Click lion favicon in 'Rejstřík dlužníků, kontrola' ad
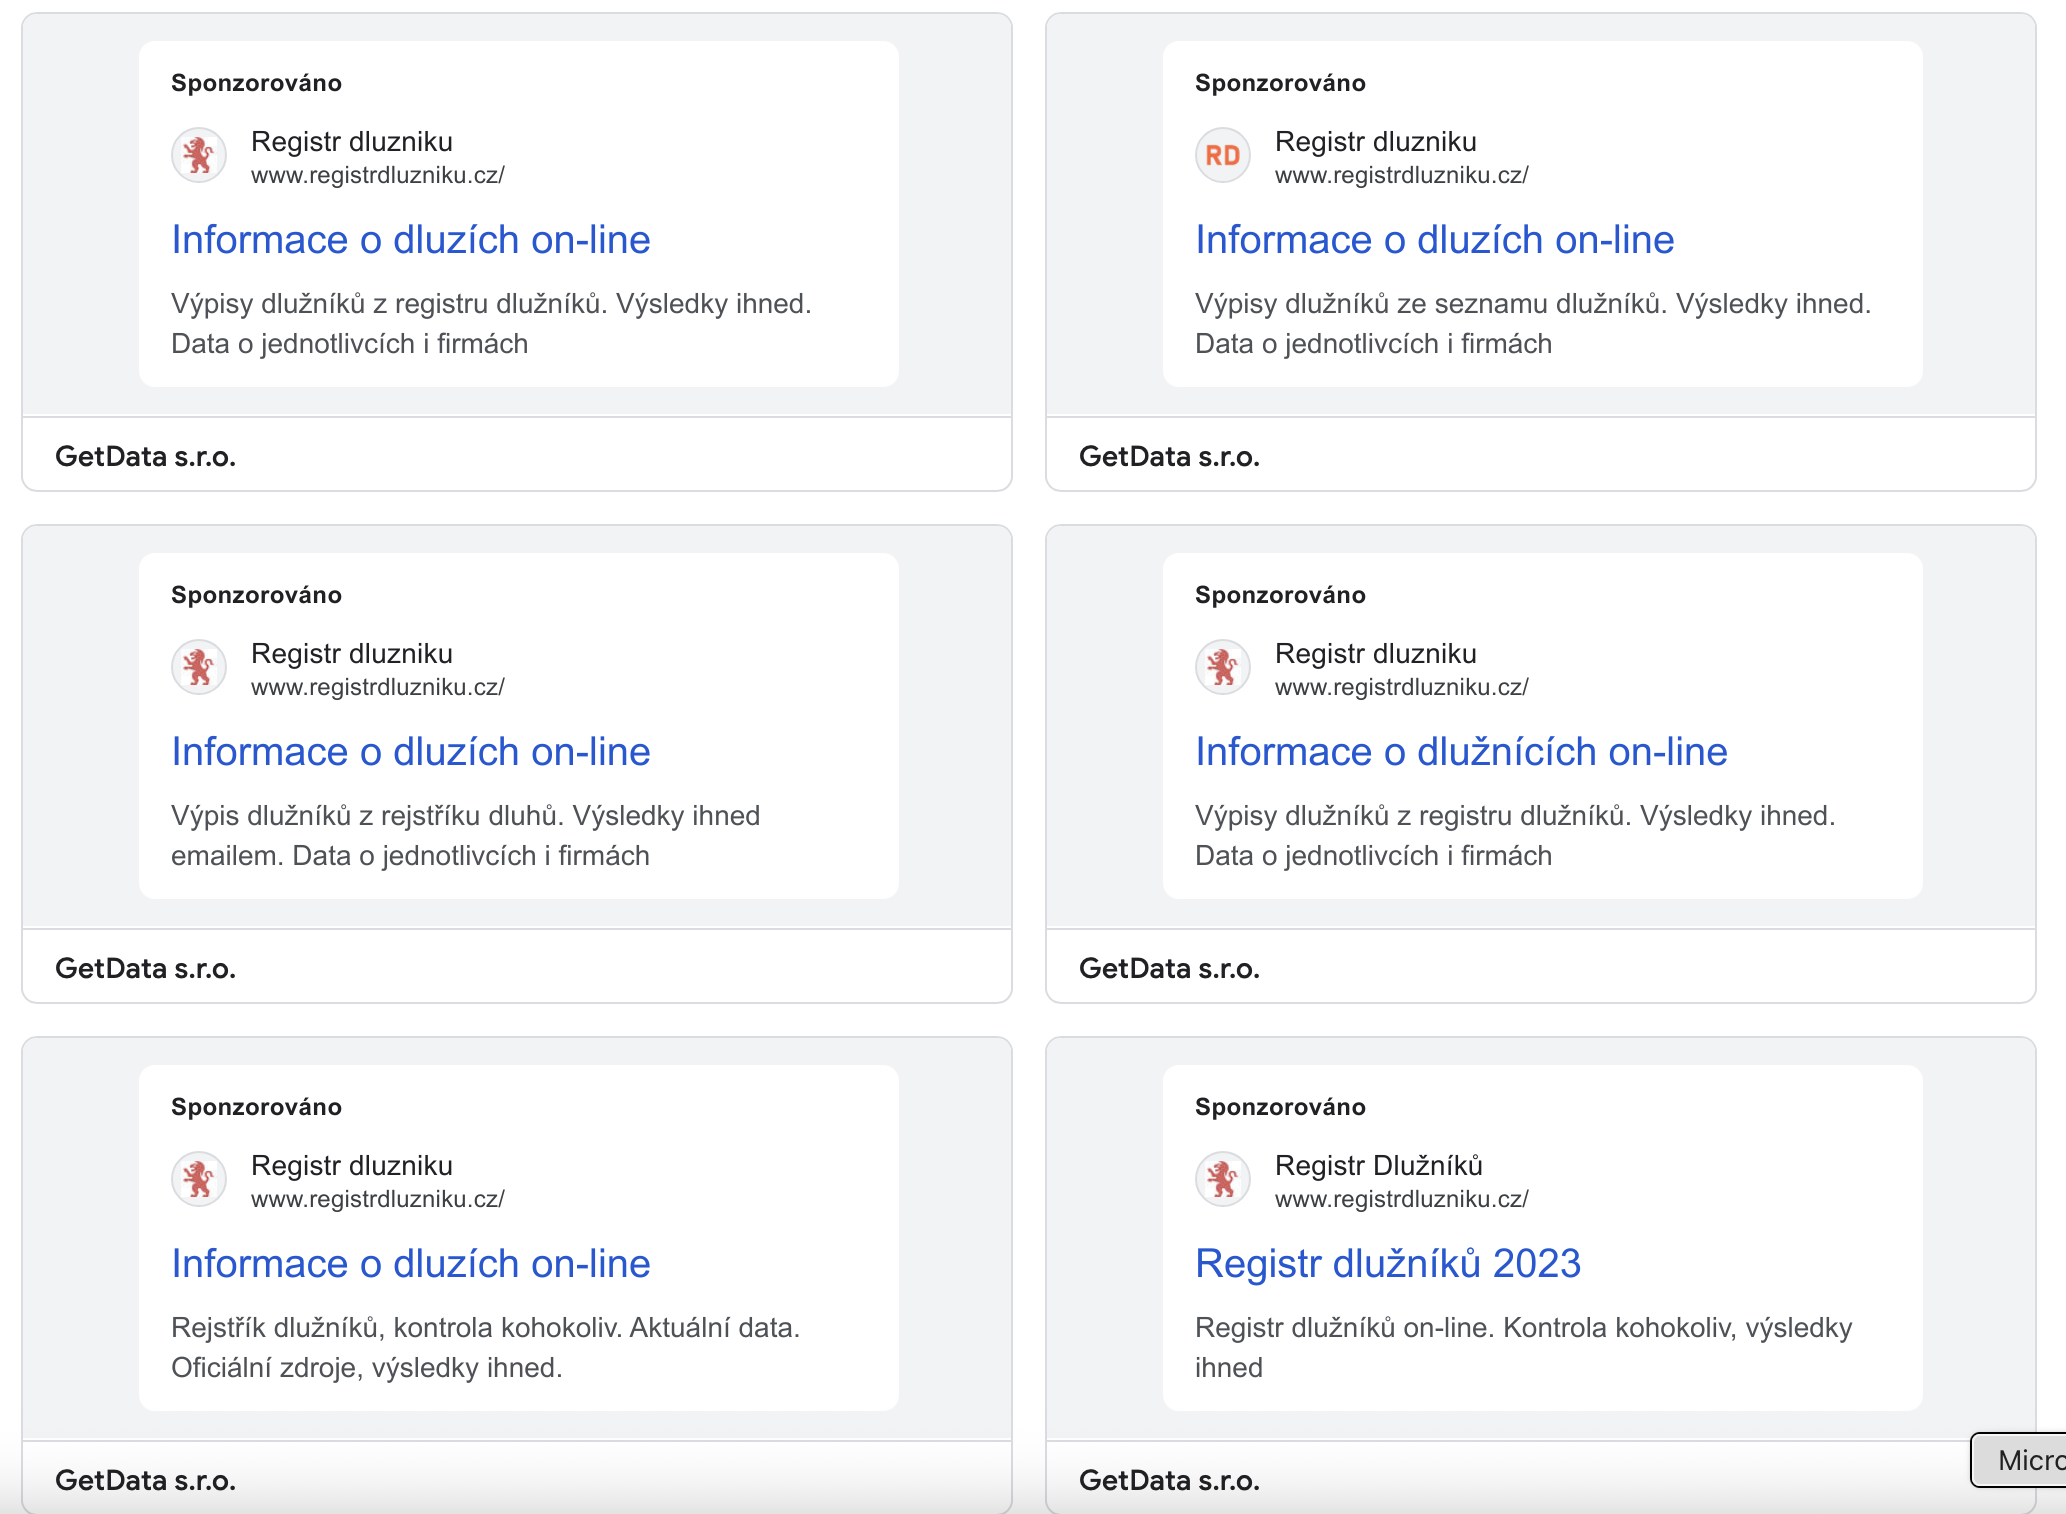Screen dimensions: 2066x1514 199,1179
